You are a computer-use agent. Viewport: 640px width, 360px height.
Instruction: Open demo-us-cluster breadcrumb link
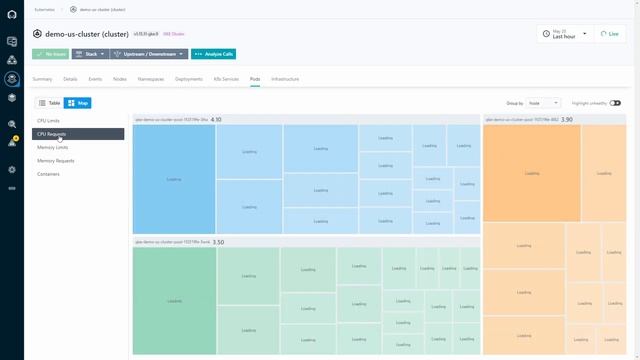pyautogui.click(x=102, y=9)
